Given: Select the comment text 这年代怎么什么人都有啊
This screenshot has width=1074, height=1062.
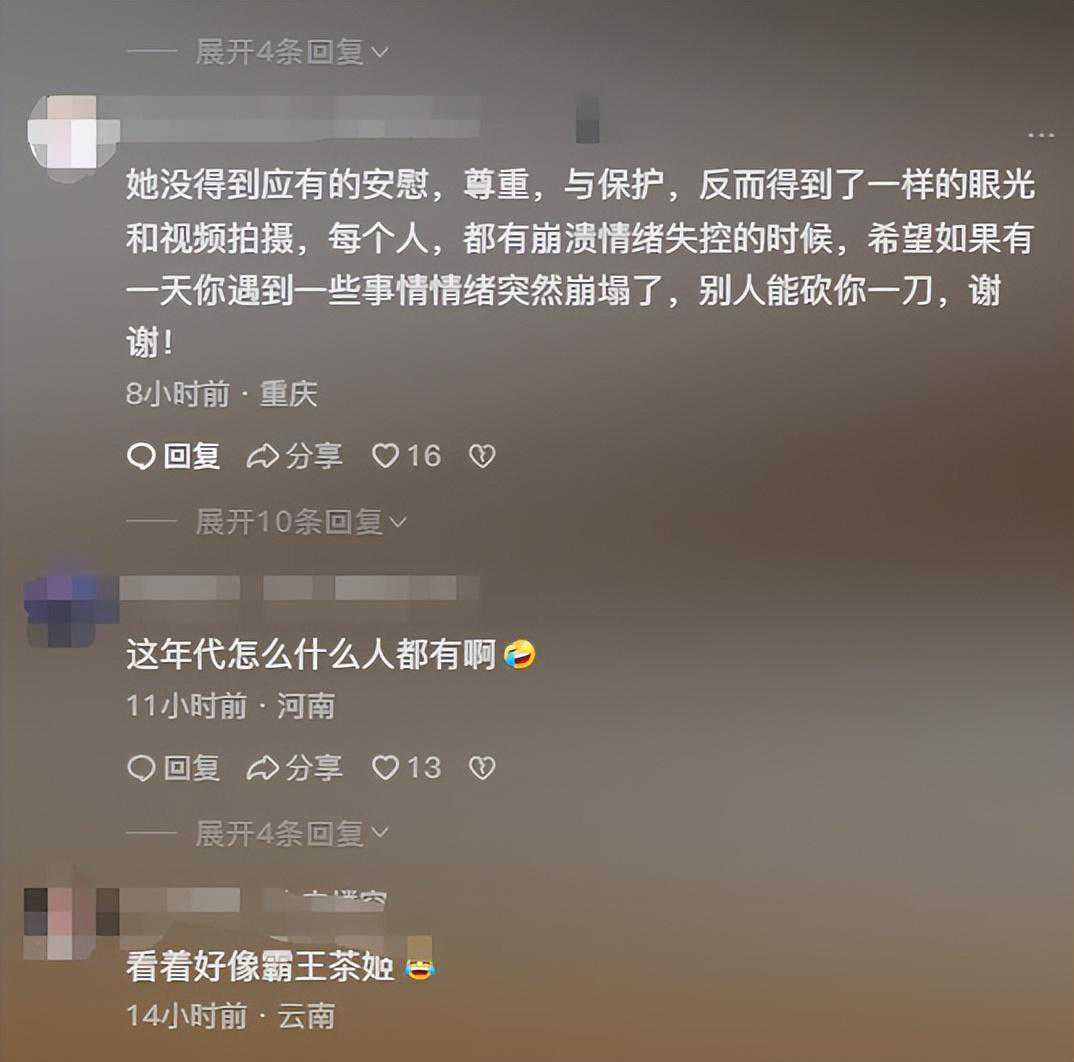Looking at the screenshot, I should [311, 654].
